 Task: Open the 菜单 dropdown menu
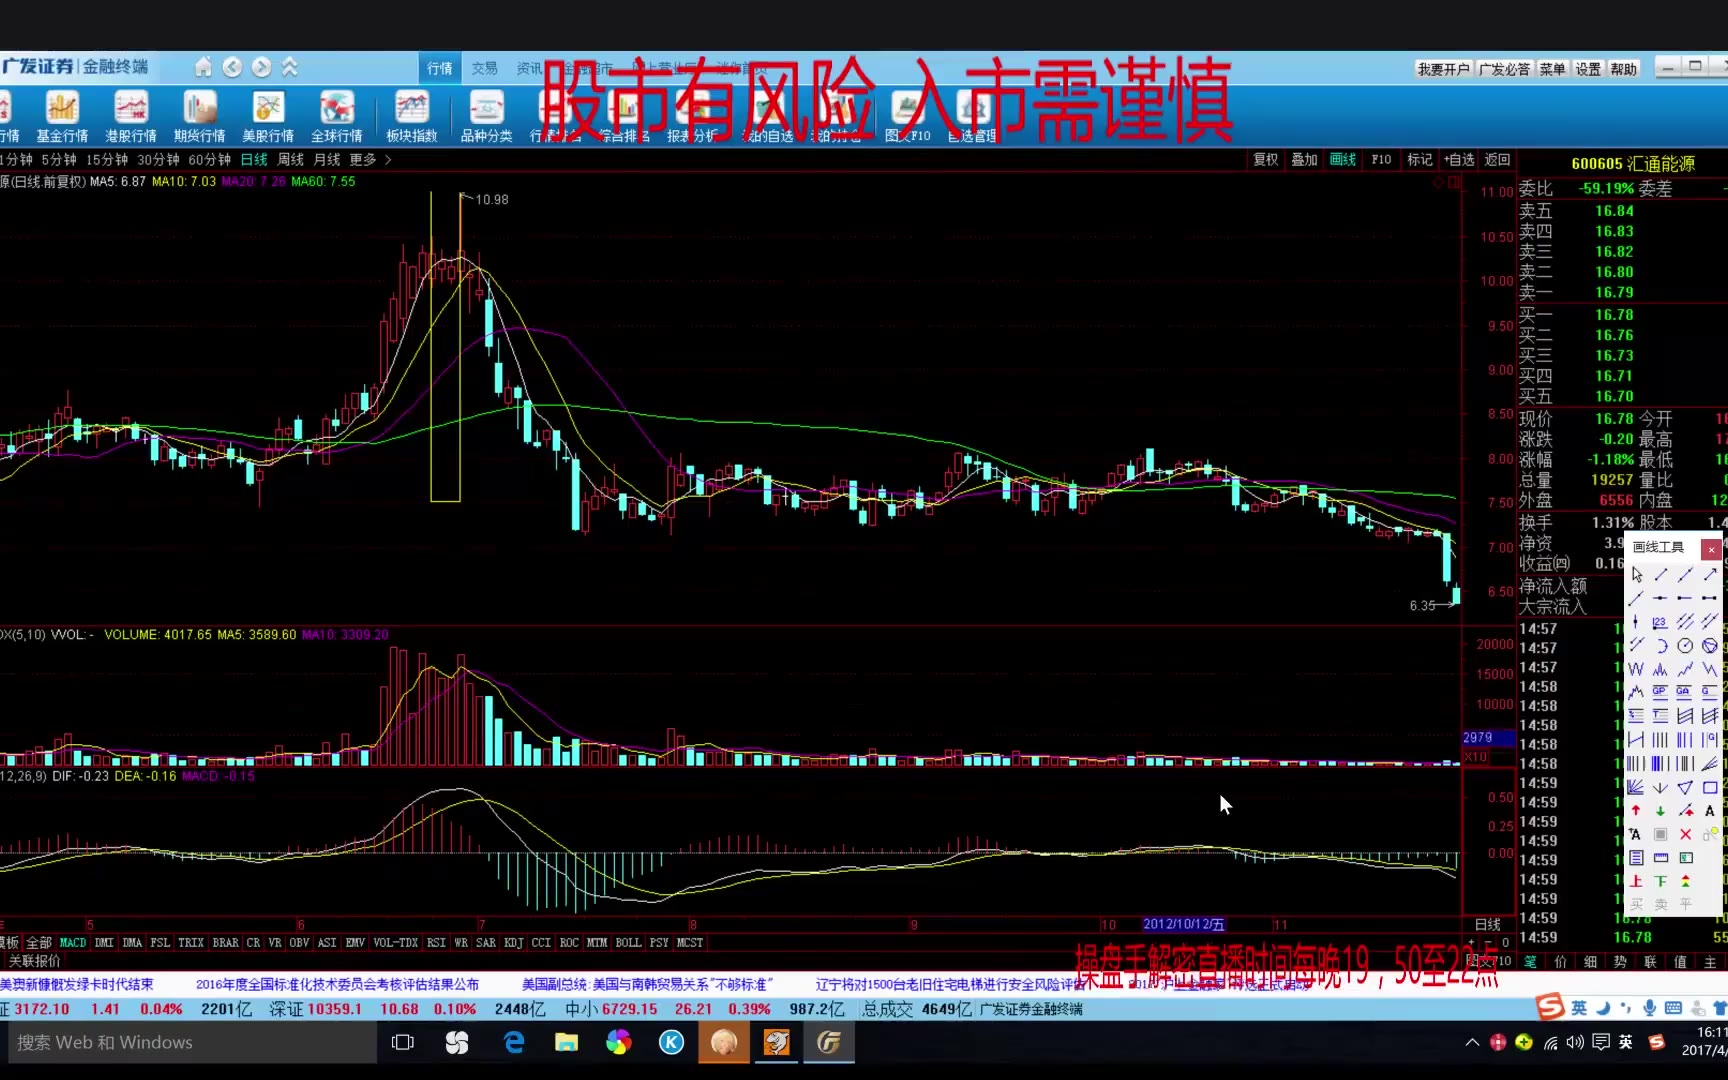(1552, 69)
